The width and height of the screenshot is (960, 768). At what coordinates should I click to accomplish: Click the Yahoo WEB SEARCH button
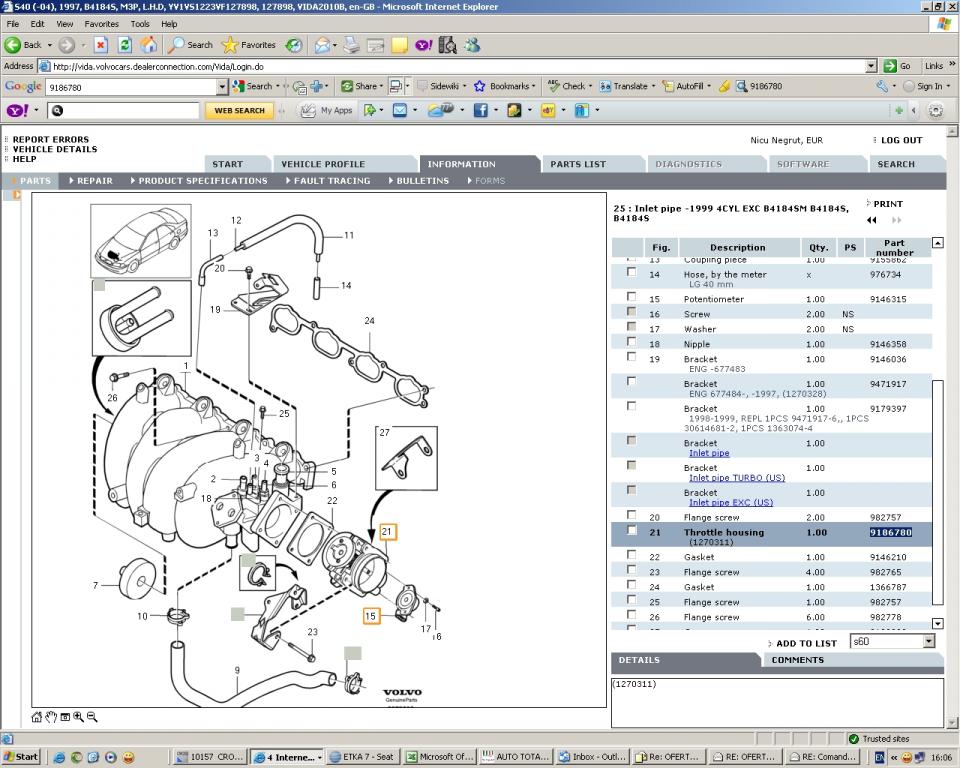(239, 110)
